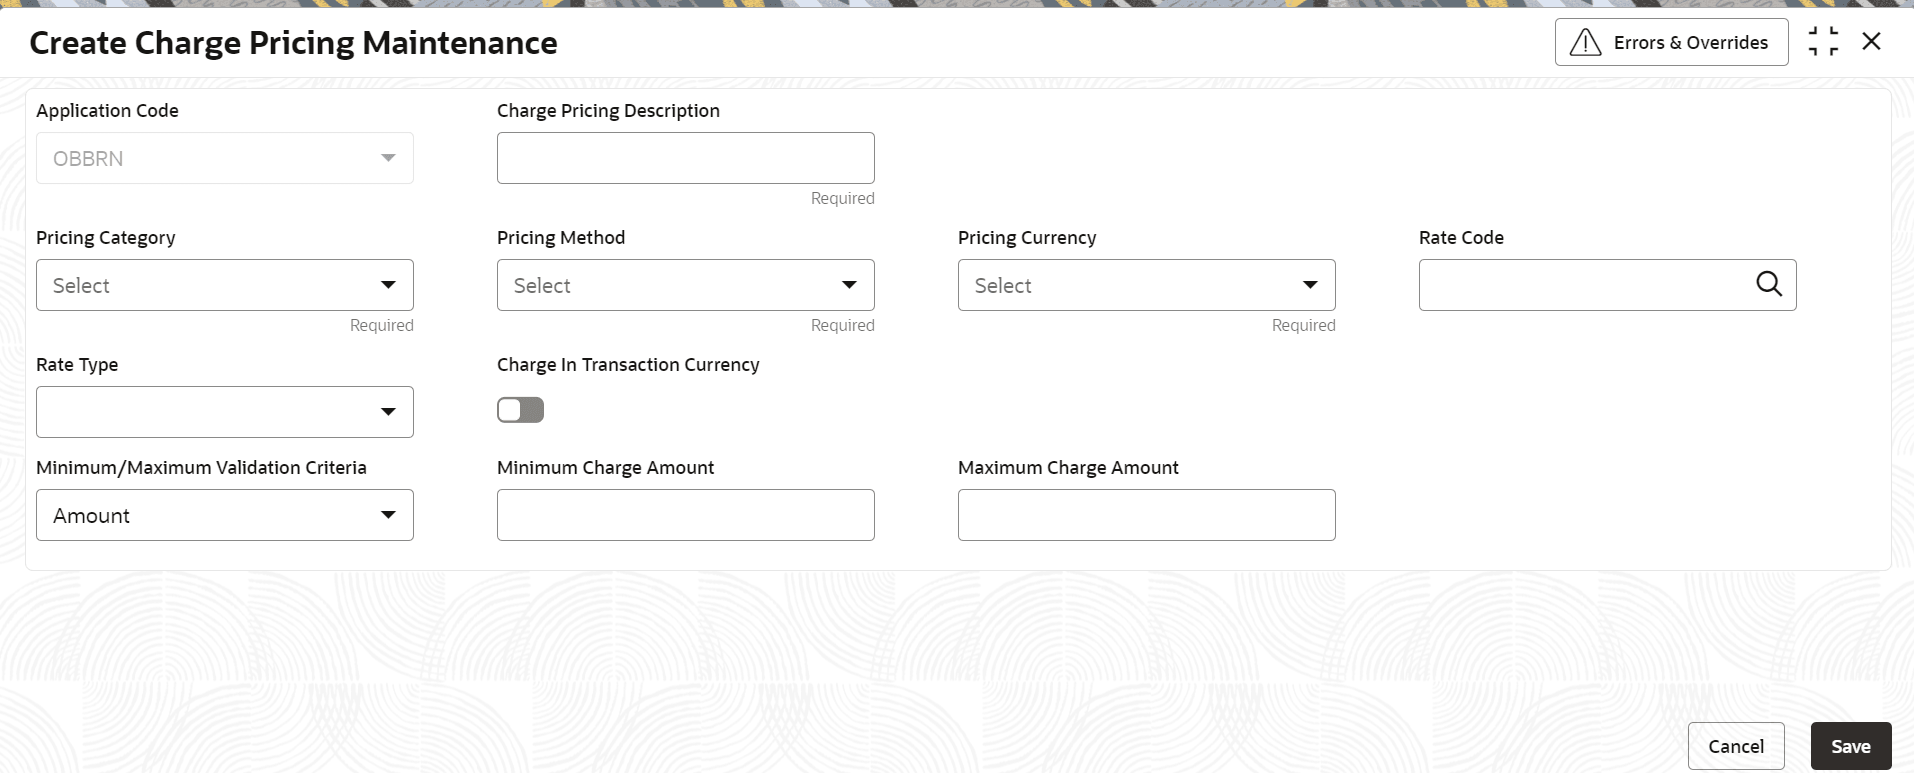Open the Application Code OBBRN dropdown
Image resolution: width=1914 pixels, height=773 pixels.
click(x=225, y=158)
